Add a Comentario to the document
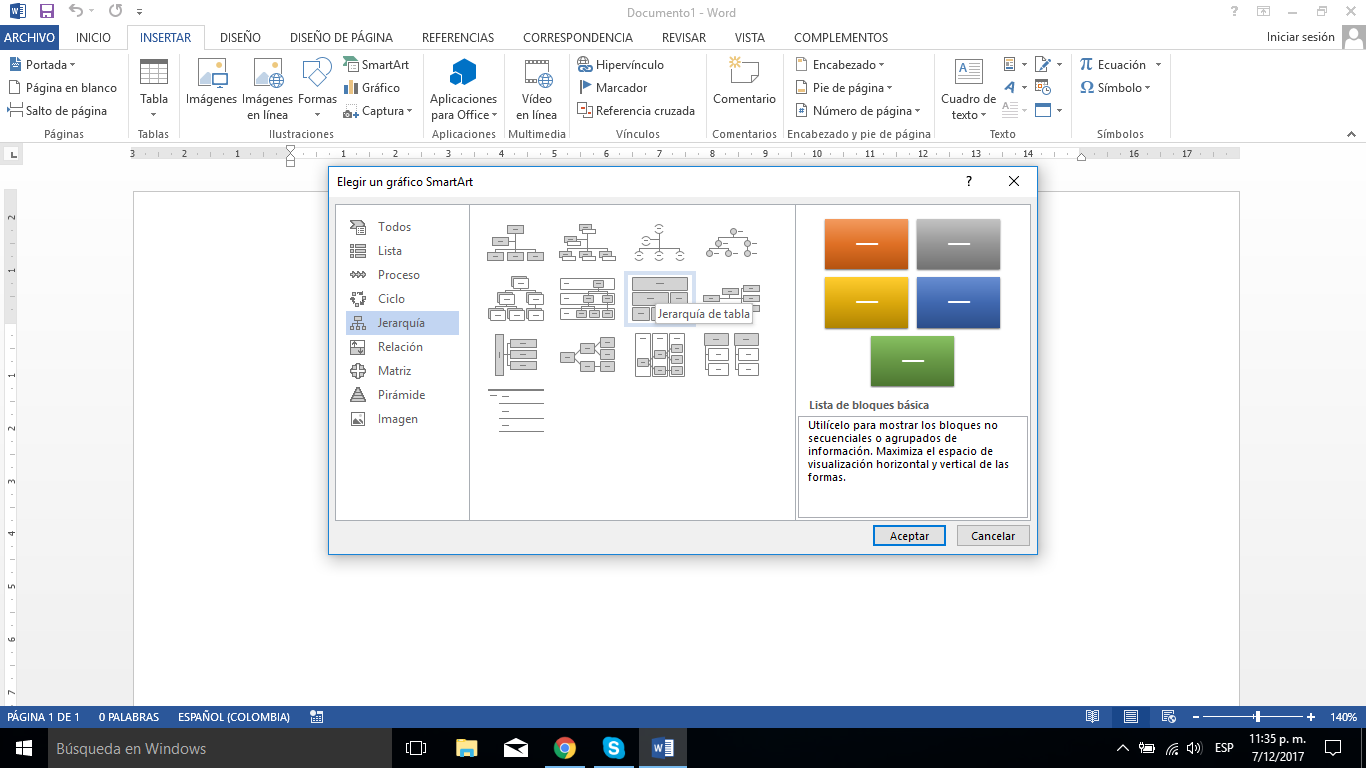 pyautogui.click(x=744, y=83)
